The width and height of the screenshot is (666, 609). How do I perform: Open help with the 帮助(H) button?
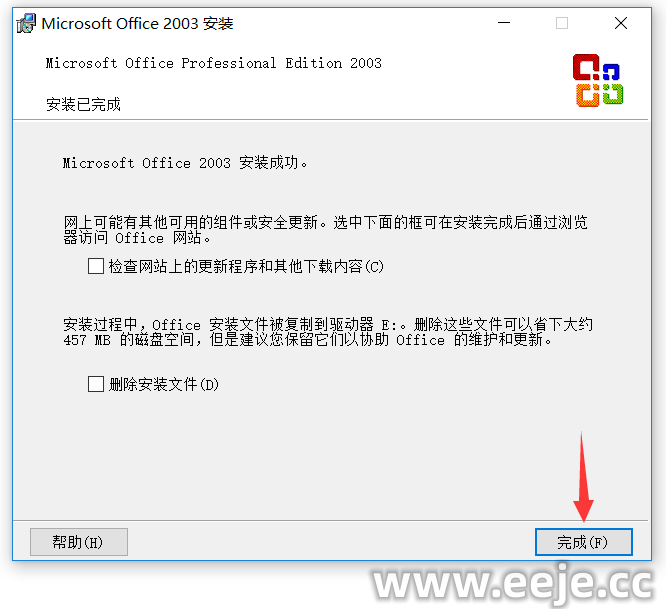(x=79, y=542)
